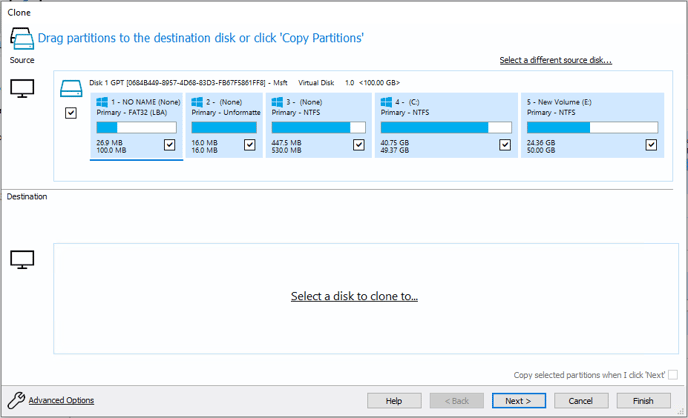Viewport: 688px width, 418px height.
Task: Click the disabled < Back button
Action: 457,400
